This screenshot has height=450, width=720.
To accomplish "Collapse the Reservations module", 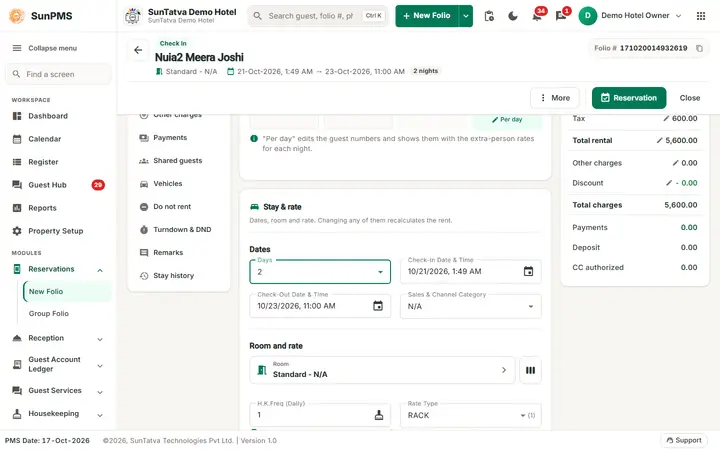I will [x=100, y=270].
